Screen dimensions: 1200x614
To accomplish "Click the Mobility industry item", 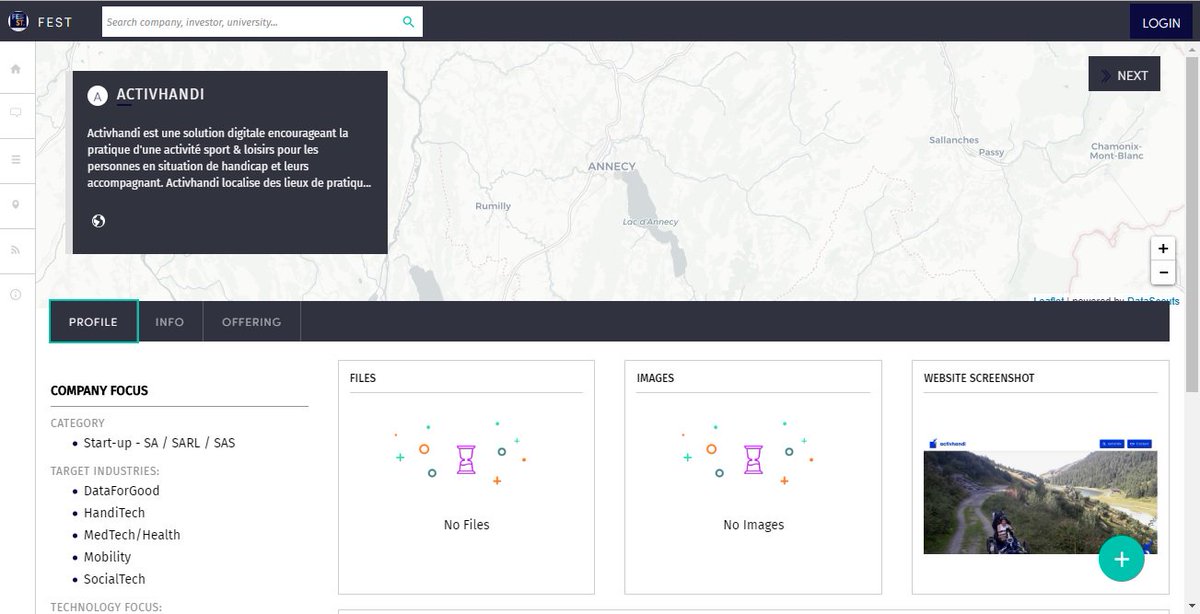I will tap(107, 557).
